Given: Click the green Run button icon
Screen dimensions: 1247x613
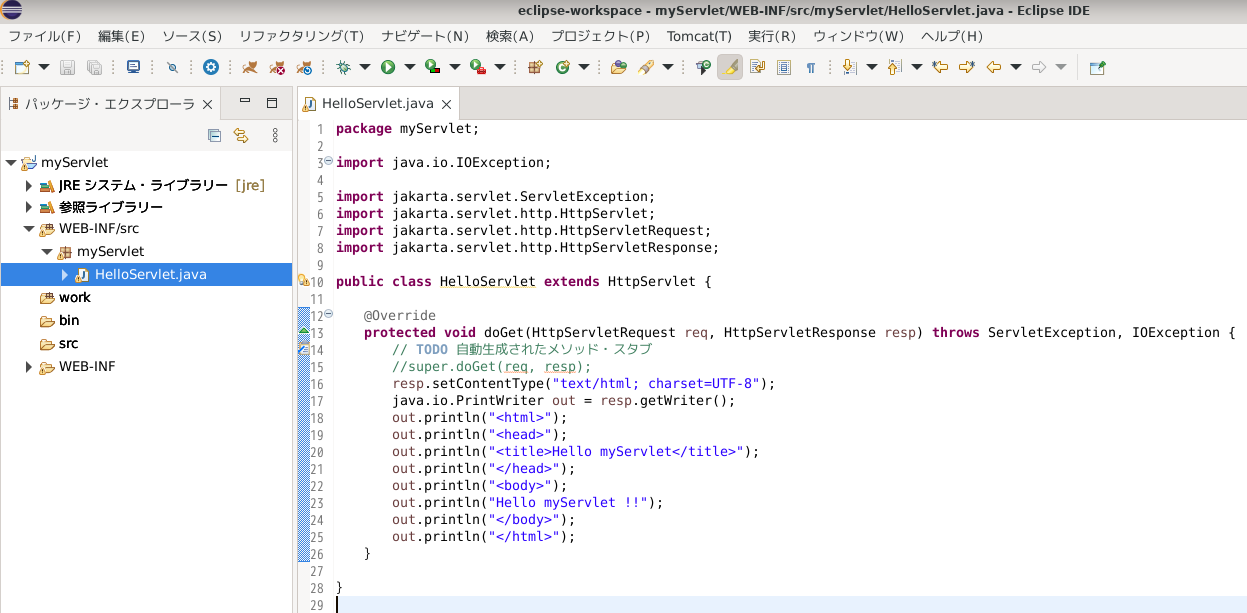Looking at the screenshot, I should [x=387, y=67].
